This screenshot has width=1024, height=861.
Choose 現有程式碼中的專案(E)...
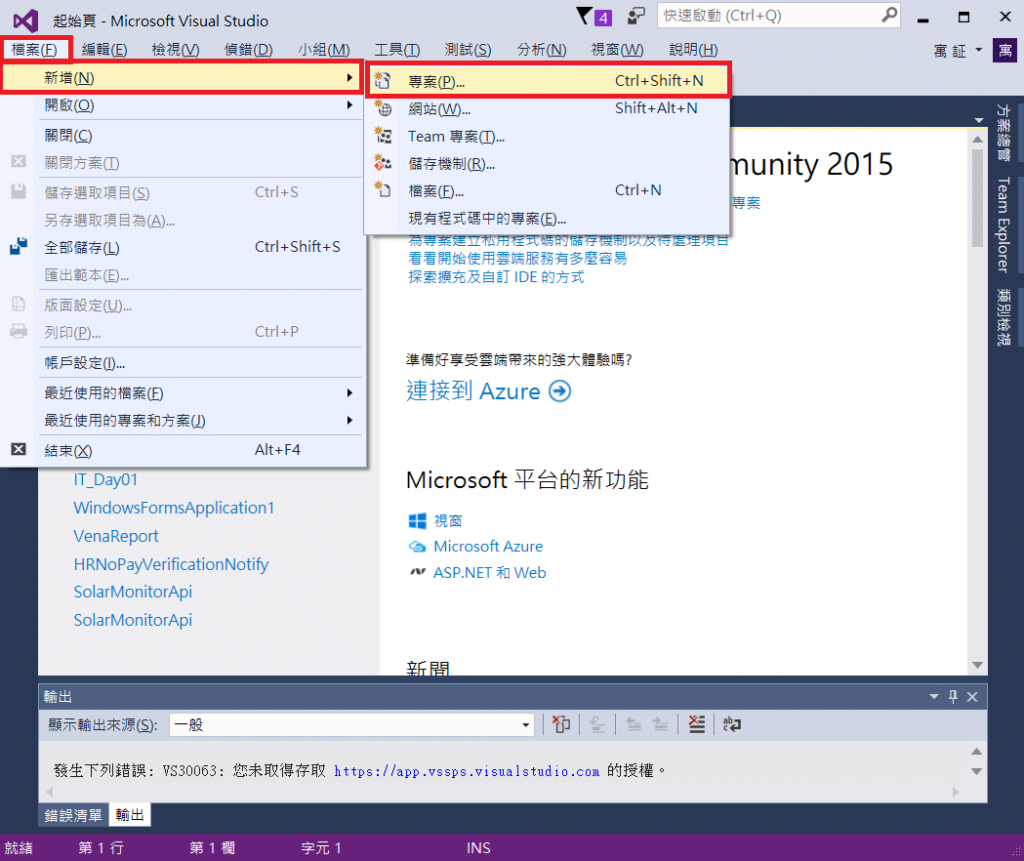(548, 218)
